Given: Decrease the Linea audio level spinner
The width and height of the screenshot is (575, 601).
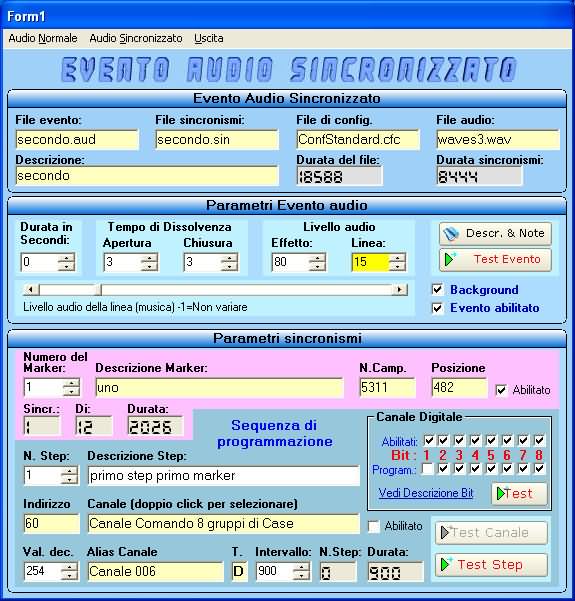Looking at the screenshot, I should (x=398, y=266).
